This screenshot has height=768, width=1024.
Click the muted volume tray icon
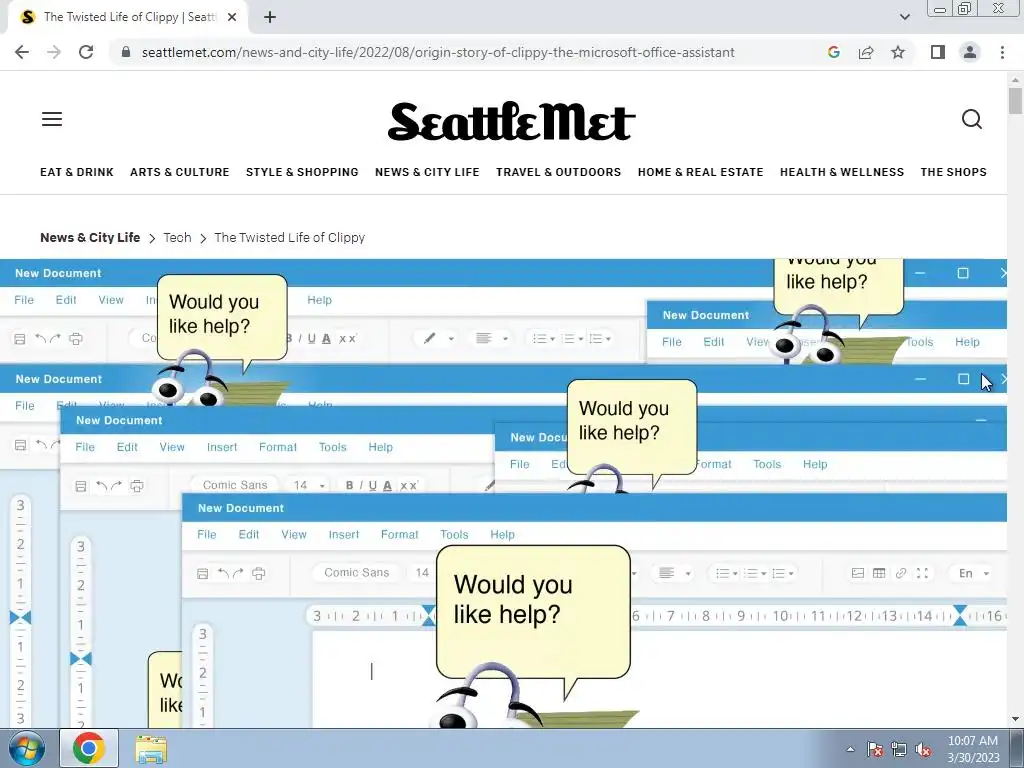[x=923, y=749]
